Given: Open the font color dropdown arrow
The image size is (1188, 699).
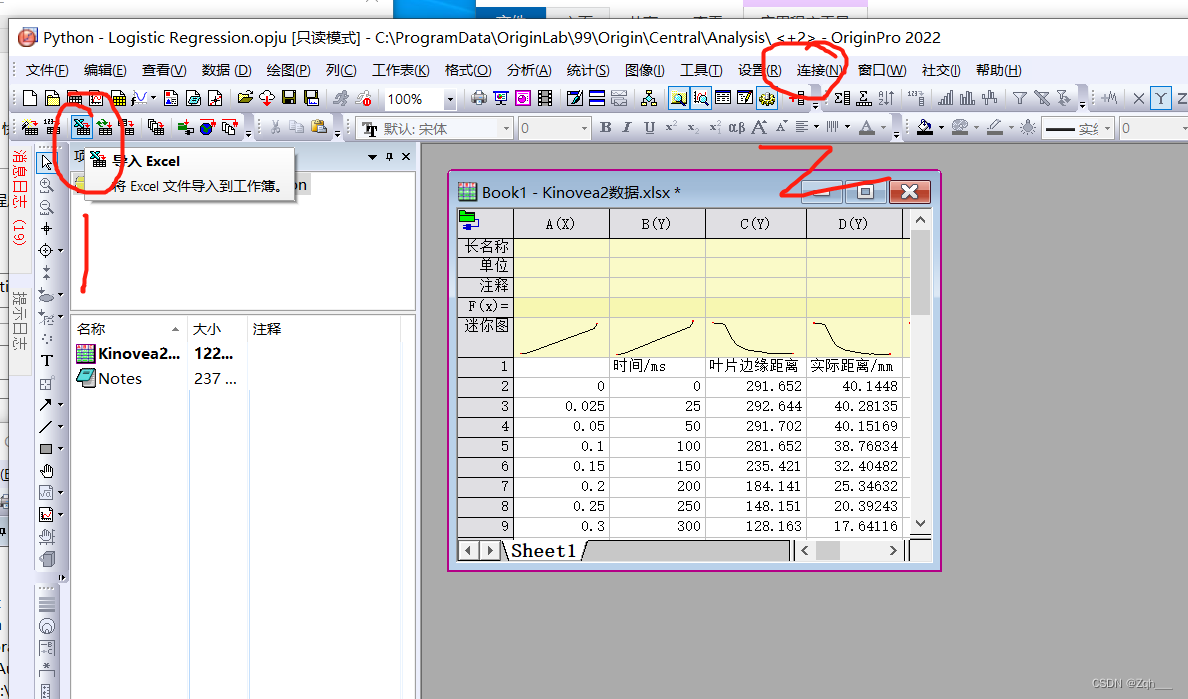Looking at the screenshot, I should click(x=883, y=128).
